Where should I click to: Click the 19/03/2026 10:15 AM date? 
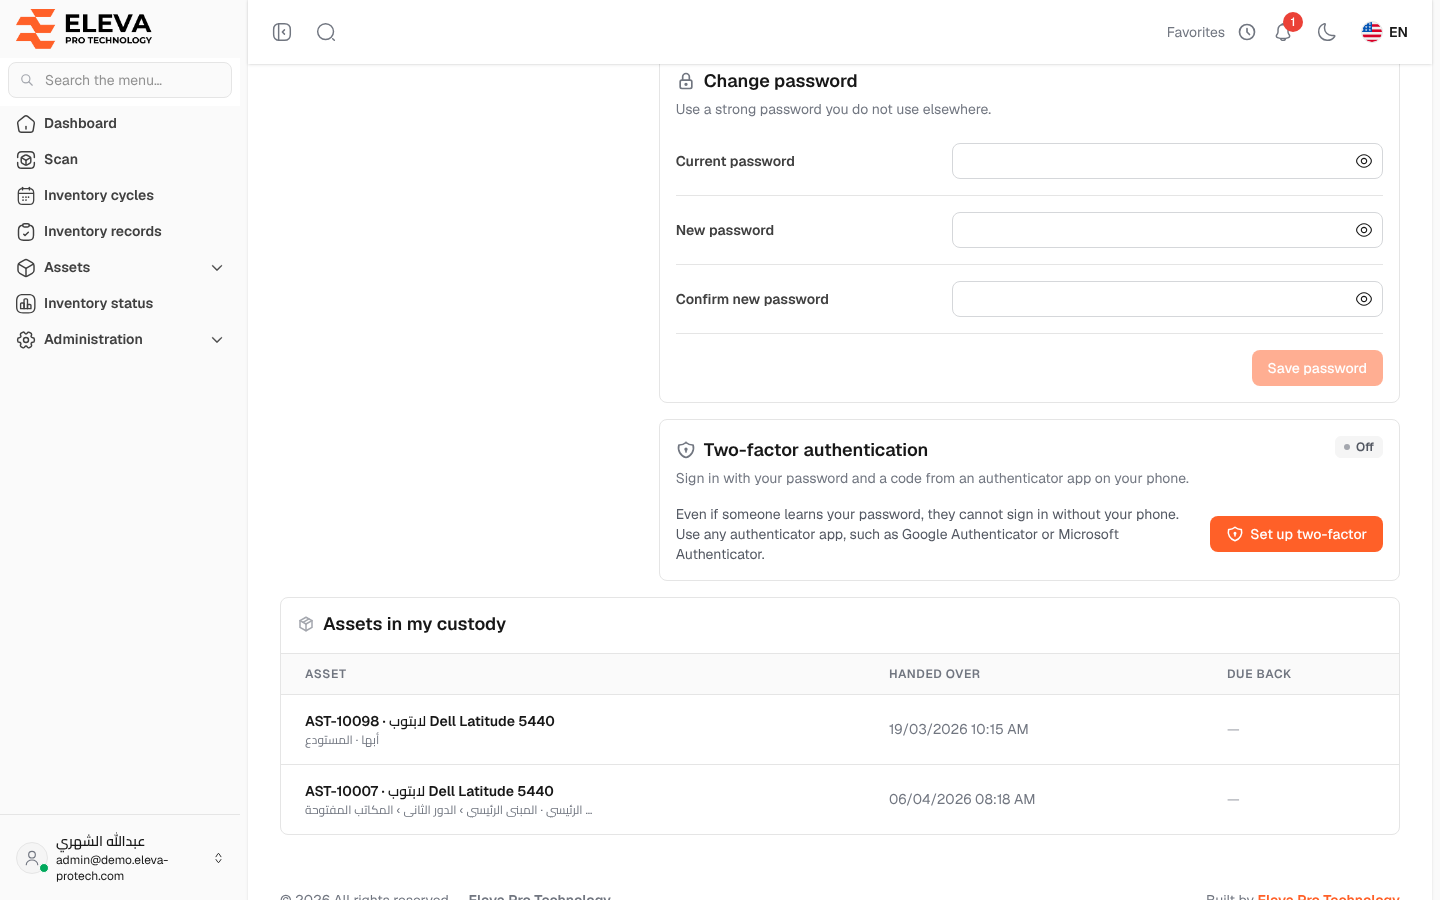[958, 730]
